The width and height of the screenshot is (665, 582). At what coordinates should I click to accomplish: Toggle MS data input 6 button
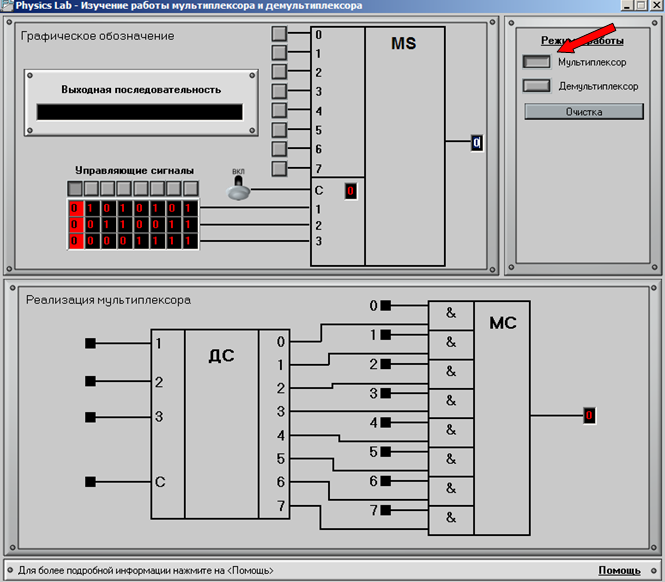(x=279, y=149)
